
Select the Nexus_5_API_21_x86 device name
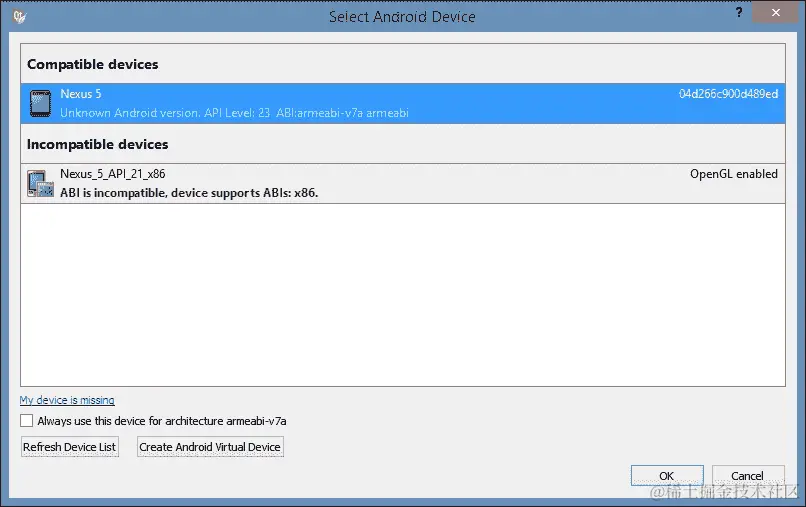(x=113, y=174)
